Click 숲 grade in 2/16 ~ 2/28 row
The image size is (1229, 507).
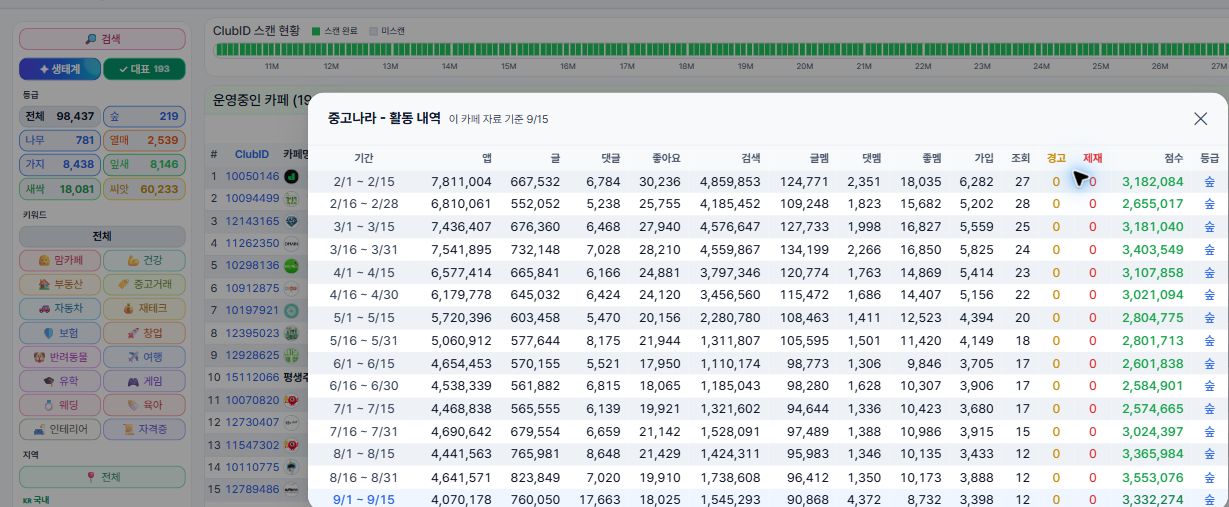1209,203
